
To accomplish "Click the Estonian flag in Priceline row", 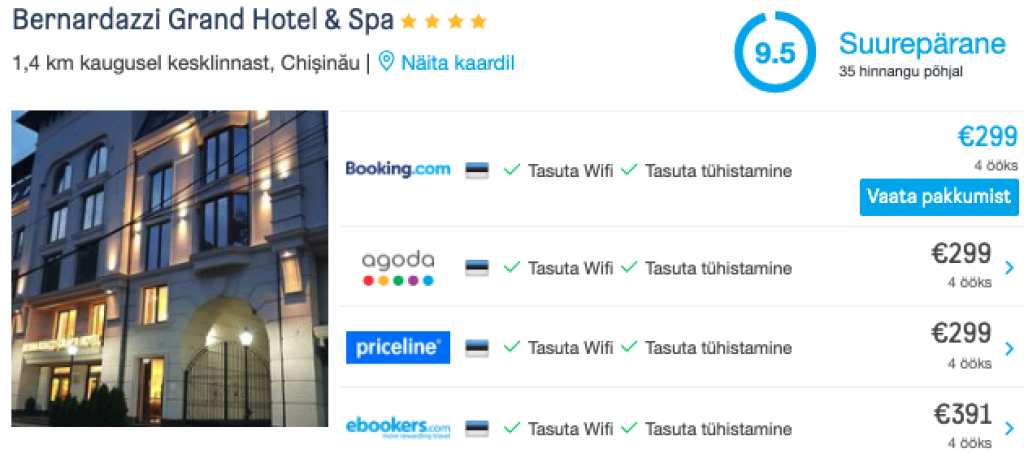I will pyautogui.click(x=477, y=348).
